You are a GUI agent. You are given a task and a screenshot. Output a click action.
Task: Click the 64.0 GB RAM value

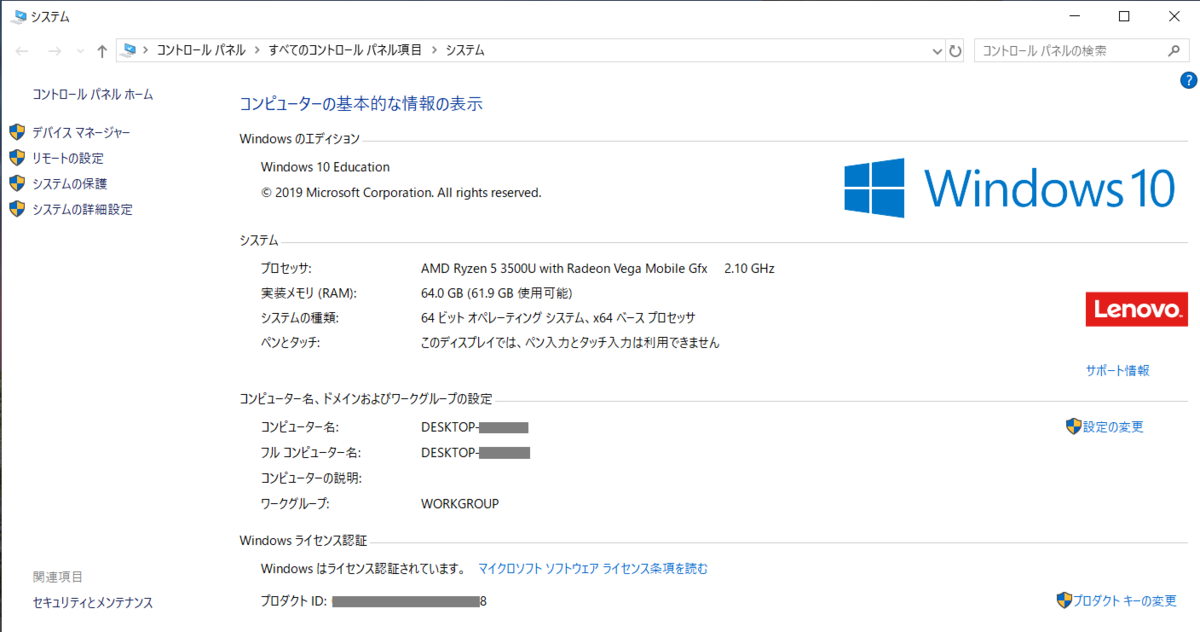(x=498, y=293)
